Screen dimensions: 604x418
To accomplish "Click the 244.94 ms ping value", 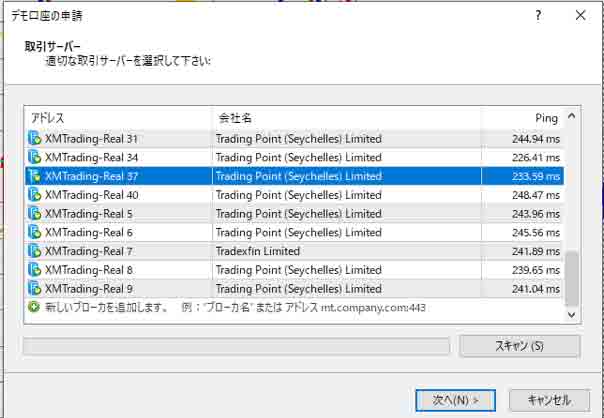I will [536, 139].
